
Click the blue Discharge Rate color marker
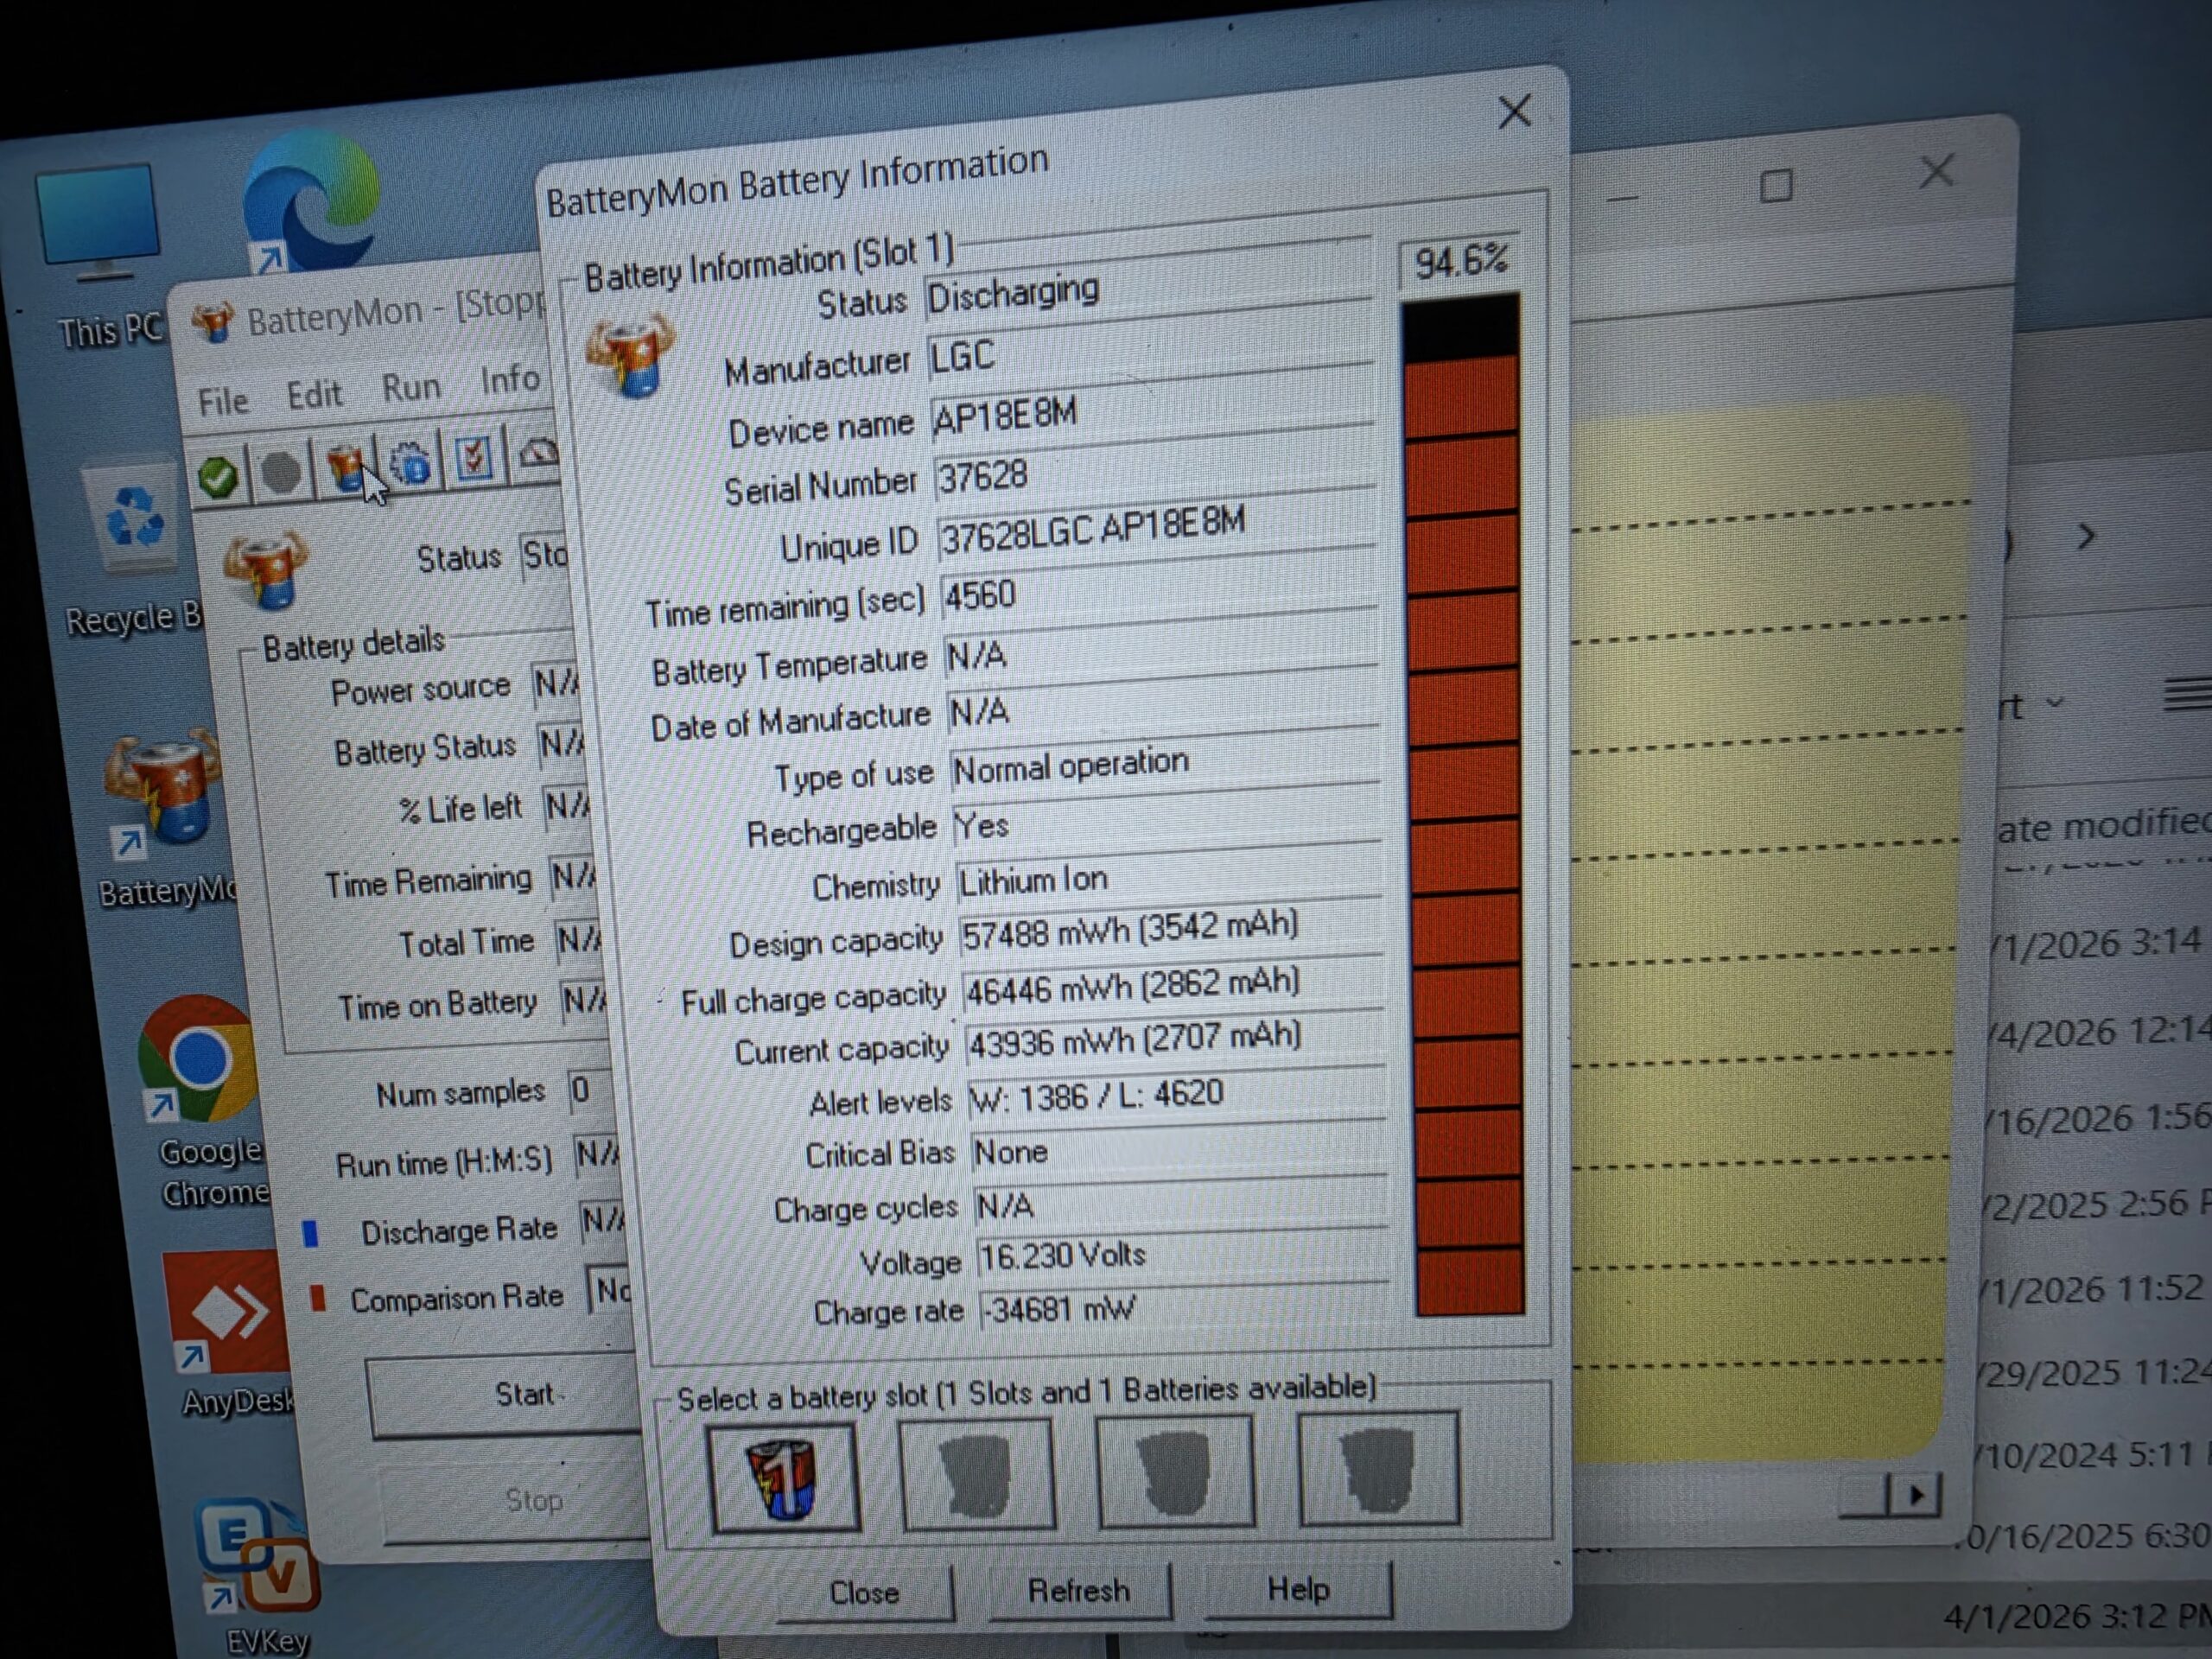(311, 1233)
